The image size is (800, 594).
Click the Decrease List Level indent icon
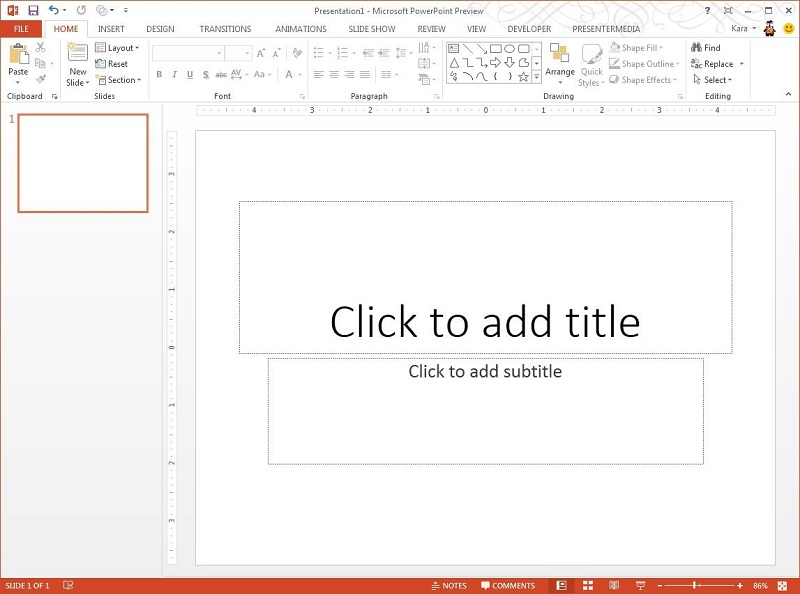click(368, 53)
